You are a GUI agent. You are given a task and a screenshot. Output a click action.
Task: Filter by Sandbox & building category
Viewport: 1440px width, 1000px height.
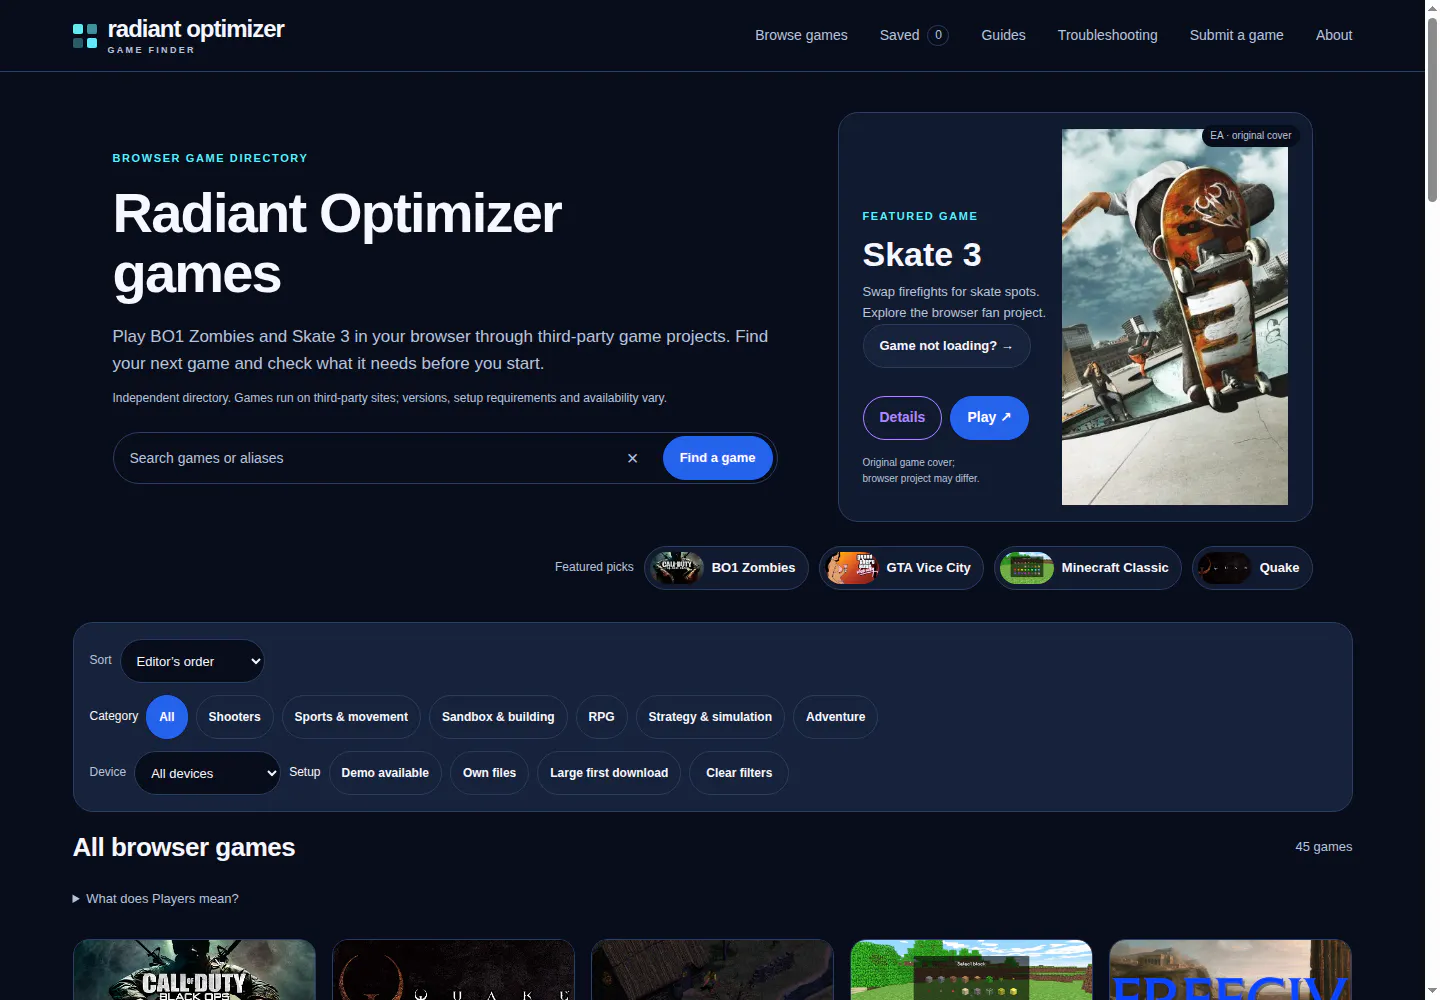498,717
